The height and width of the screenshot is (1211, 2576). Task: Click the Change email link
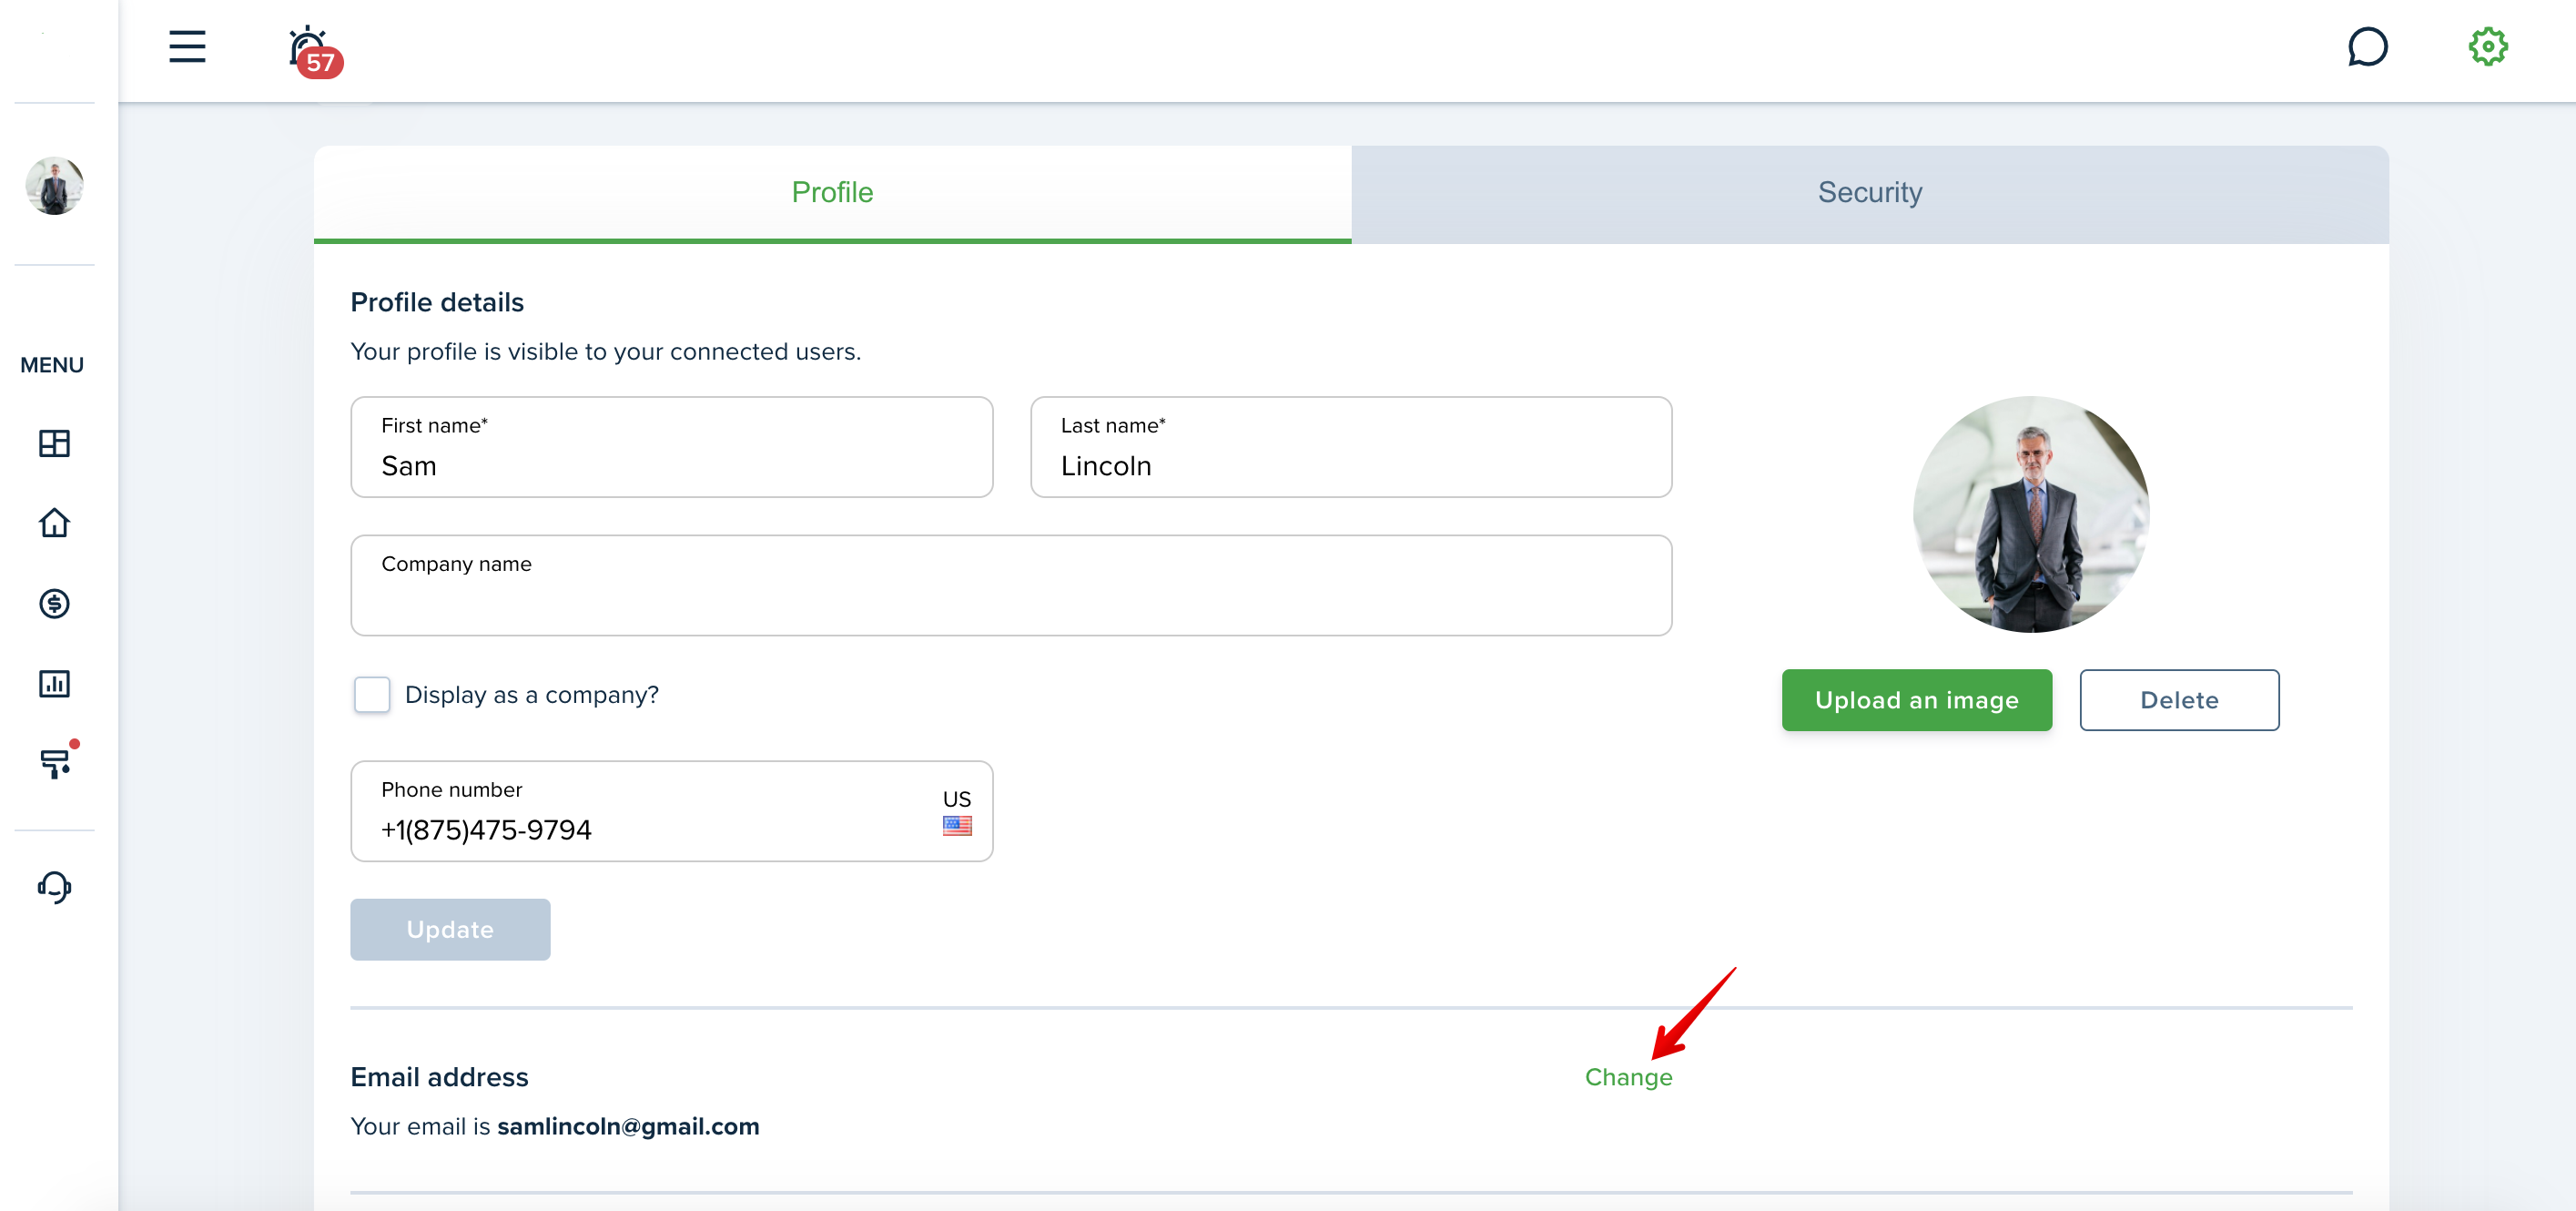(1628, 1077)
